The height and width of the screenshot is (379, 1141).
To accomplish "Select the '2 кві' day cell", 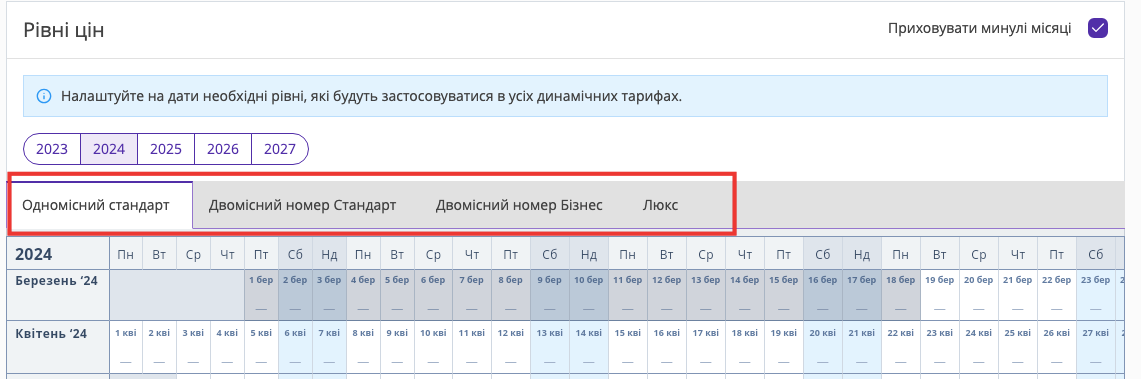I will pos(159,346).
